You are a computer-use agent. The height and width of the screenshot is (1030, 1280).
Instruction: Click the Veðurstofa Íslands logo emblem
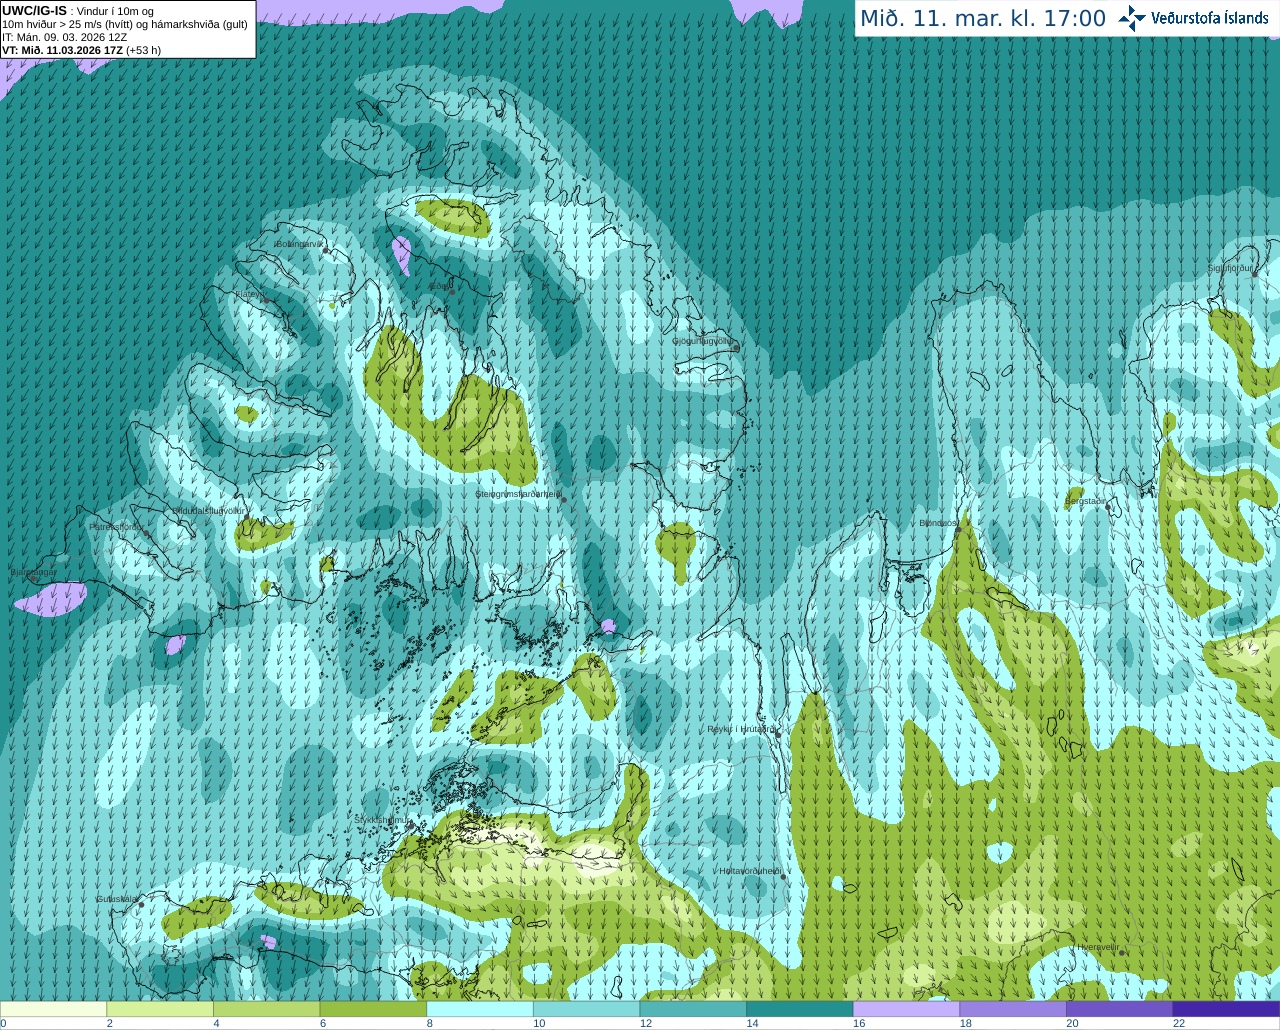click(1132, 18)
